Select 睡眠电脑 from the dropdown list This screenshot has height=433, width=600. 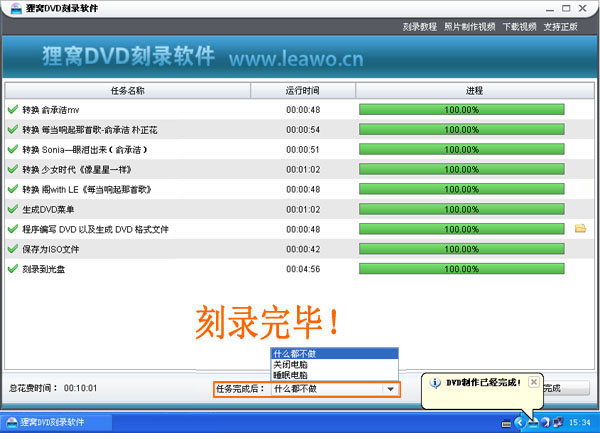tap(334, 375)
